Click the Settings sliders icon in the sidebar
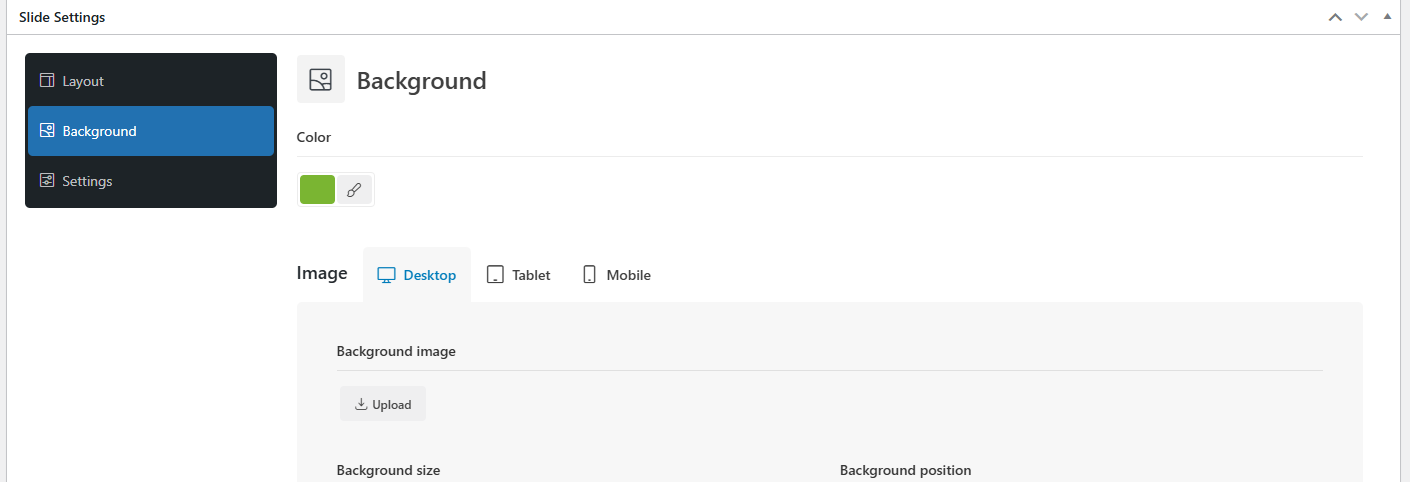 (x=46, y=181)
